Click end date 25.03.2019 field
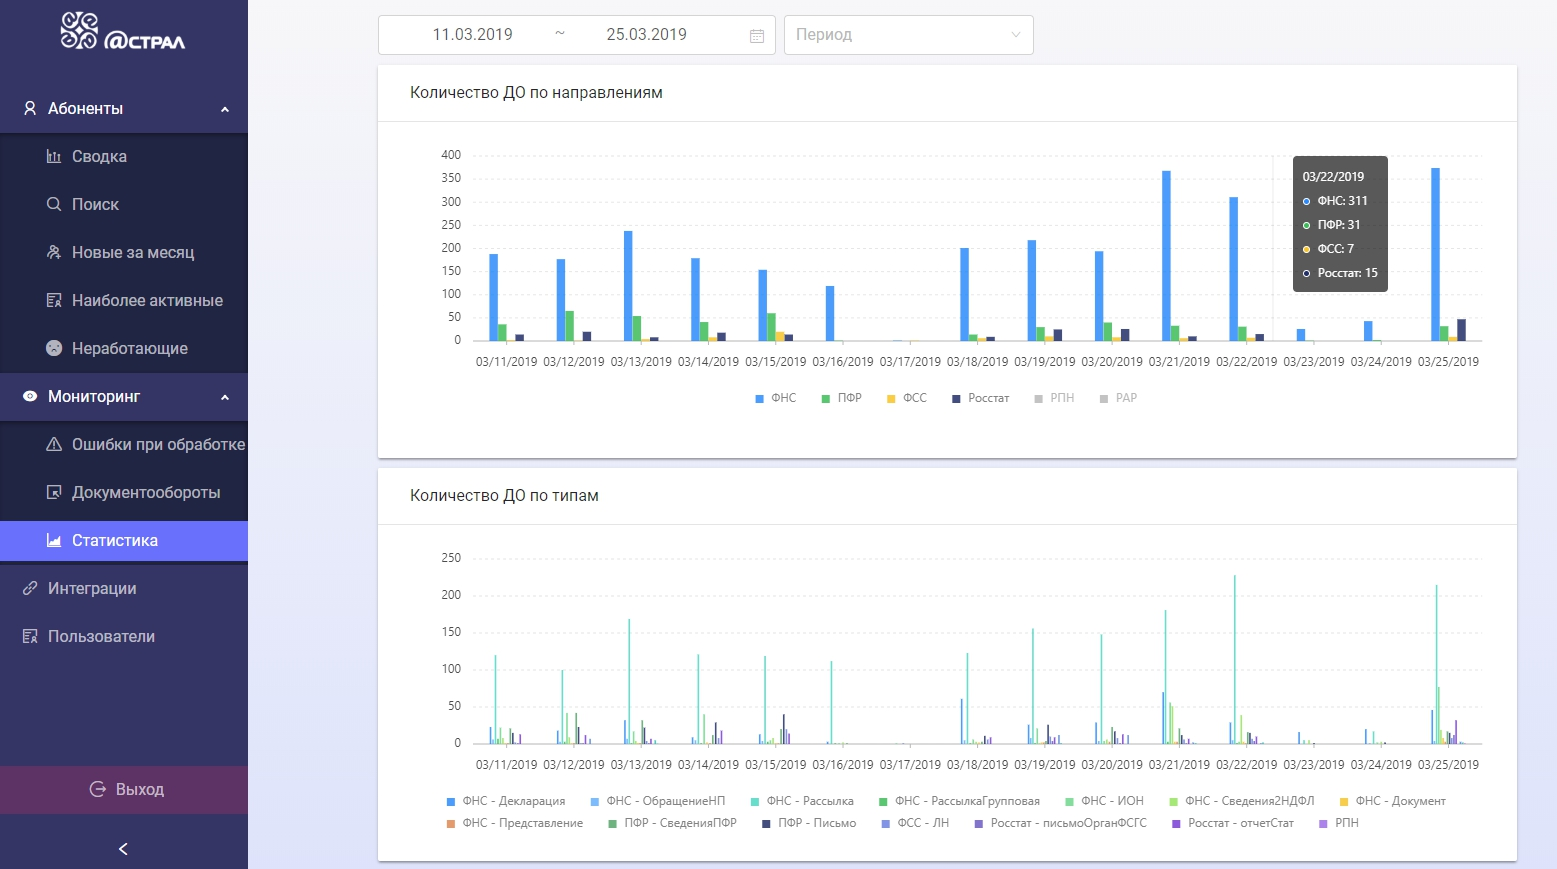 pyautogui.click(x=646, y=34)
